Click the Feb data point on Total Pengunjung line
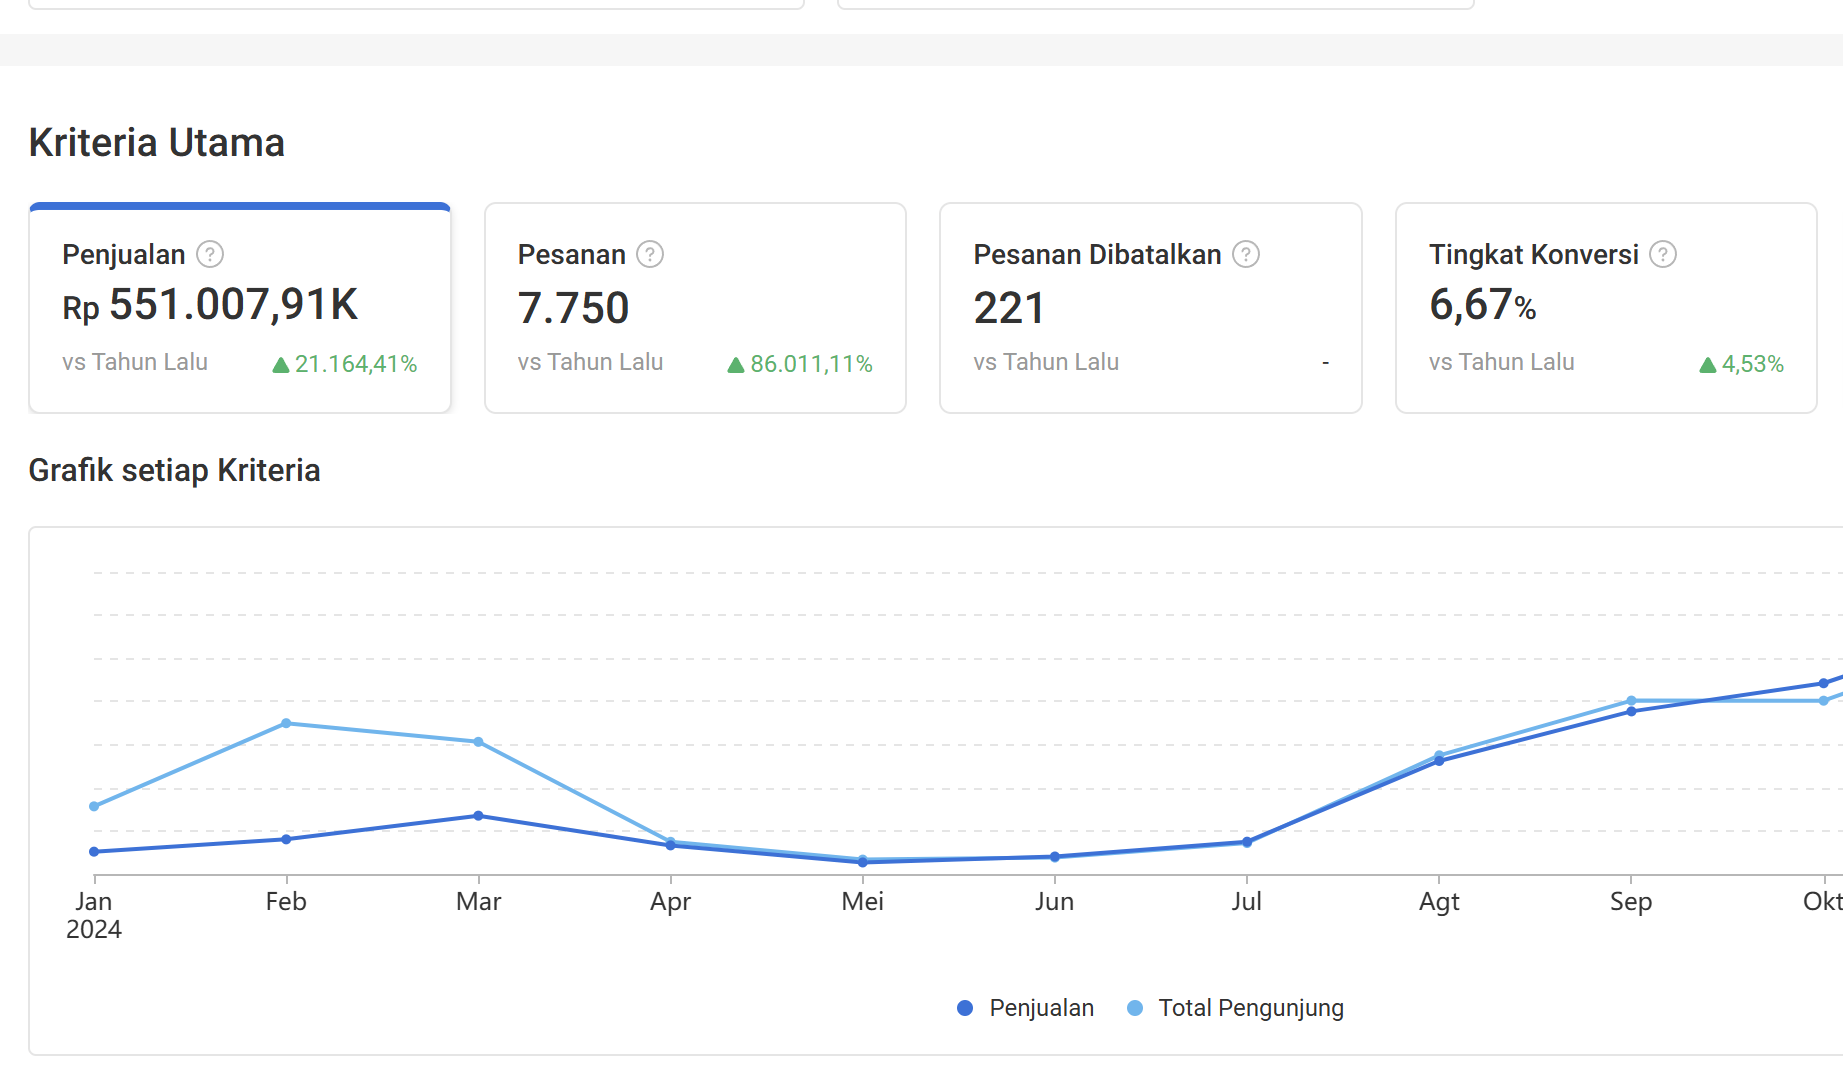This screenshot has height=1086, width=1843. (286, 723)
